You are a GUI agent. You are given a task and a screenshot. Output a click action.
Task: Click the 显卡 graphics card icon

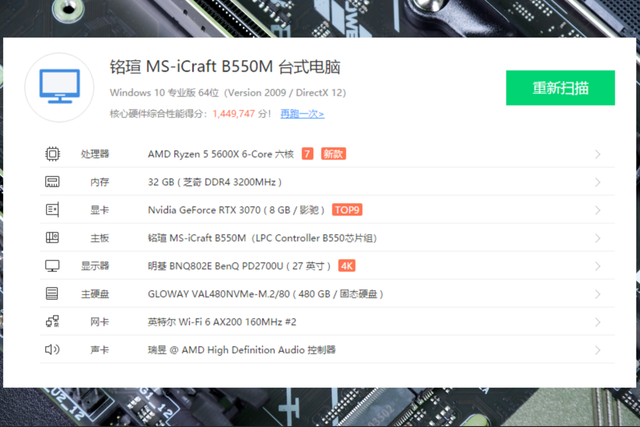(x=52, y=210)
